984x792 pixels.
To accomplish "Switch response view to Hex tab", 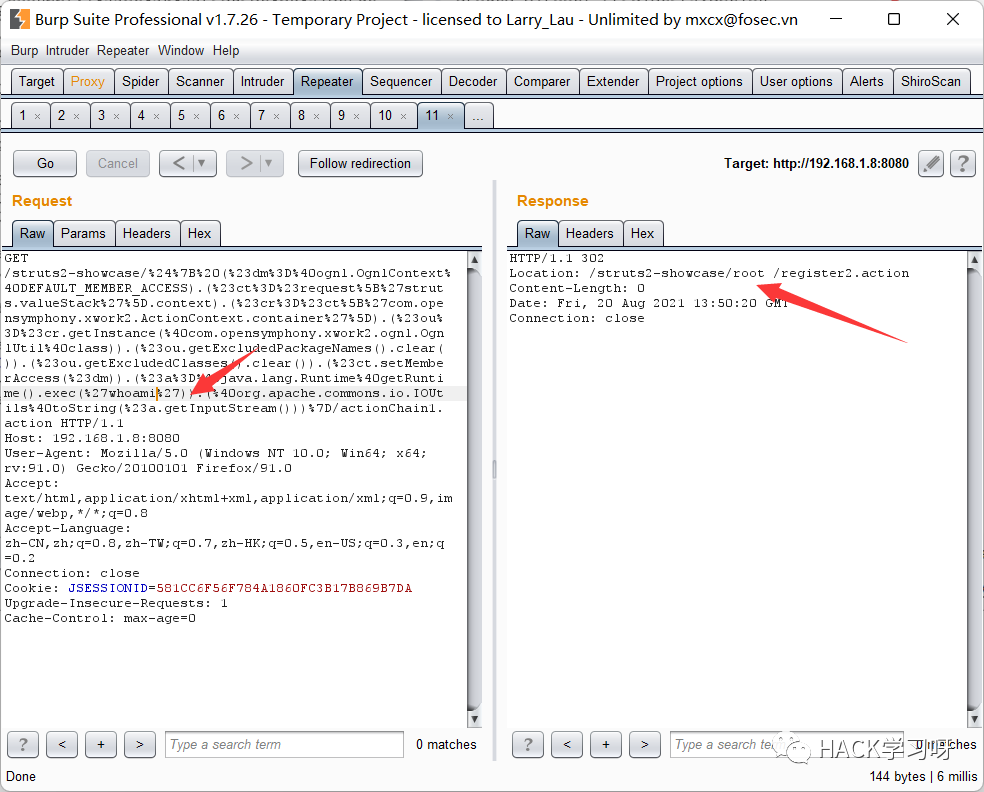I will click(643, 233).
